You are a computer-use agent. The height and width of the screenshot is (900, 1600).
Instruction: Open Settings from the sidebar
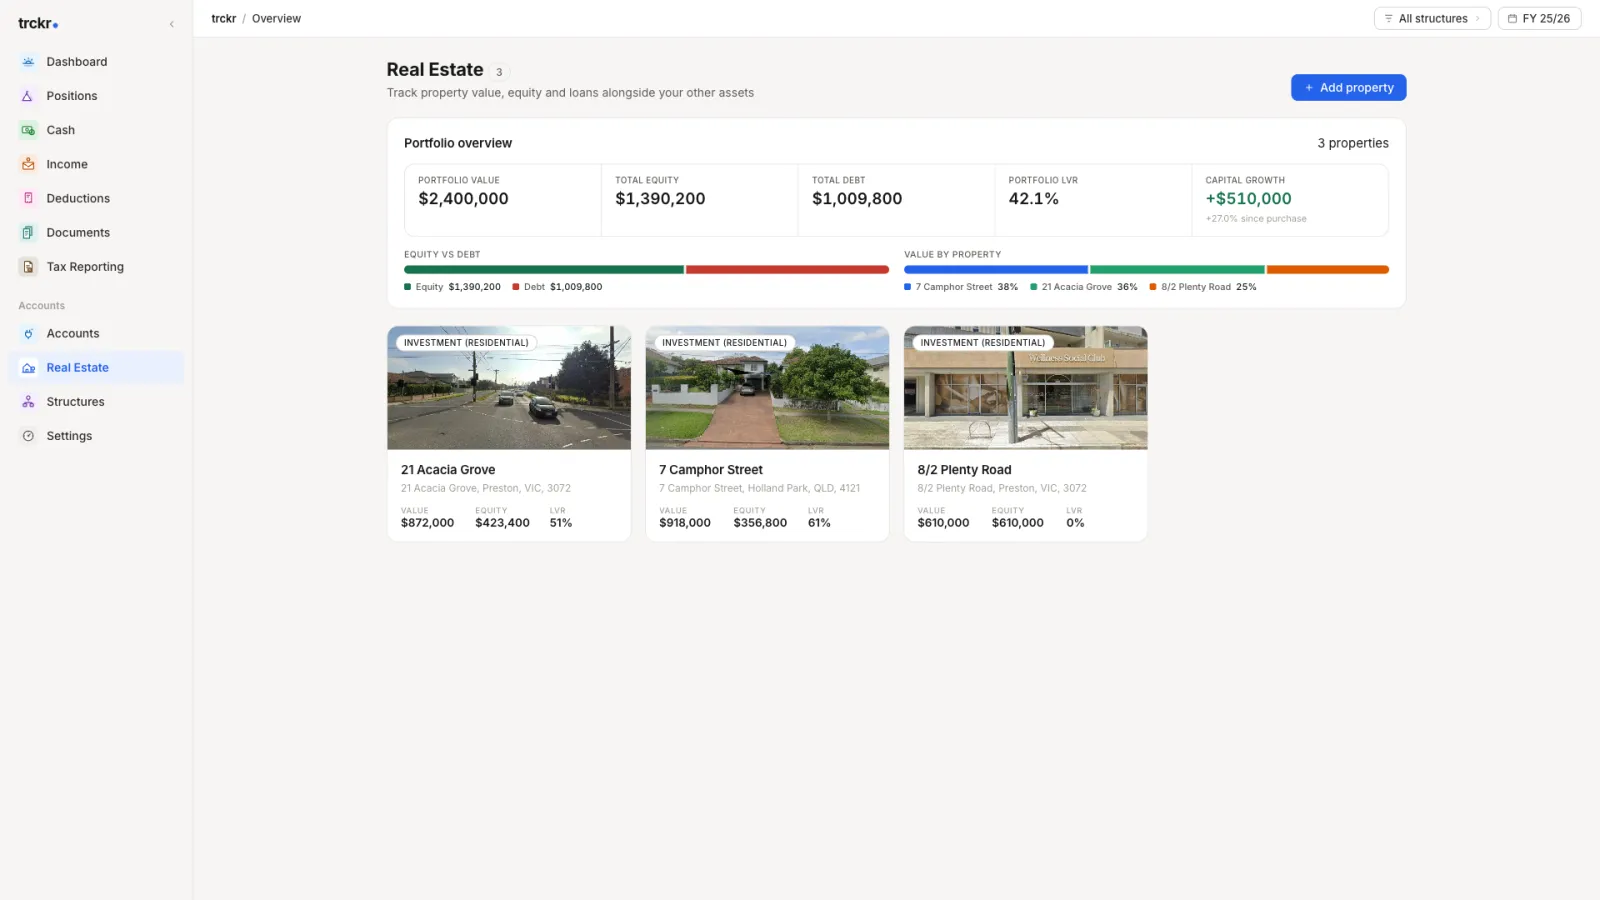point(96,436)
